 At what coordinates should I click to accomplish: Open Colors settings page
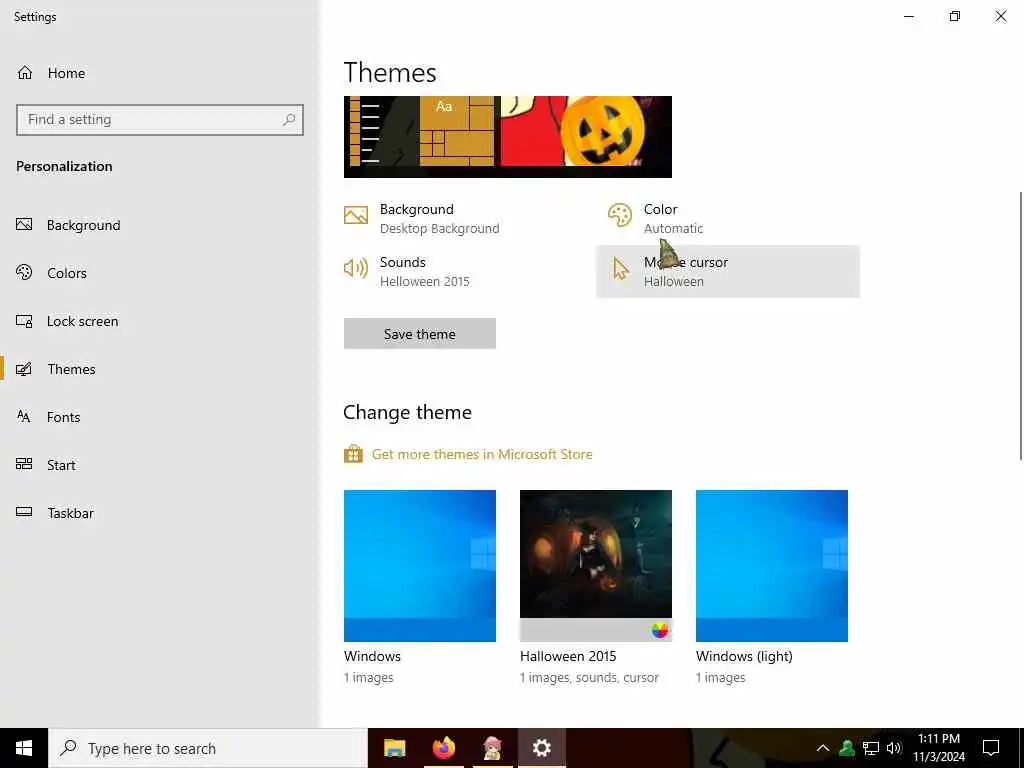click(x=160, y=273)
